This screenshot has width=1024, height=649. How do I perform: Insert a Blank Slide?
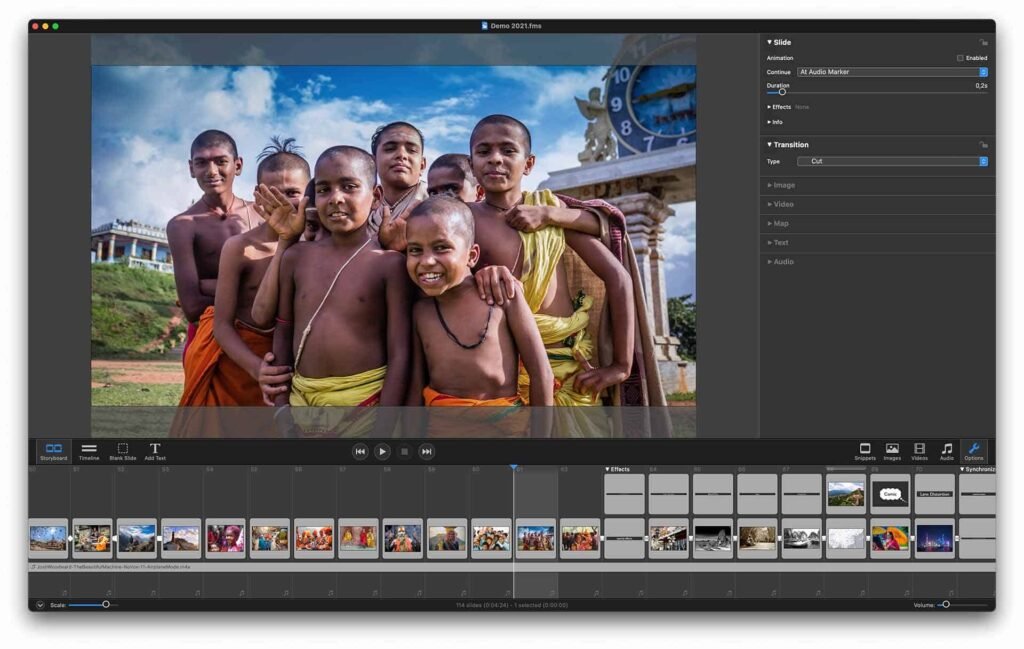pyautogui.click(x=122, y=451)
